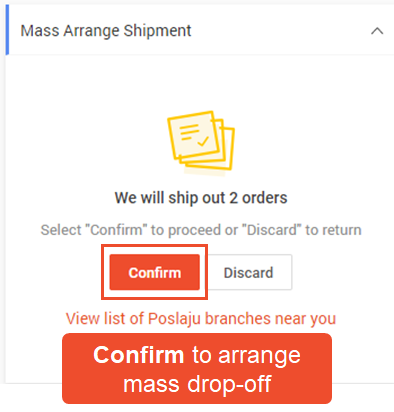Click the quoted "Discard" word in instructions
This screenshot has width=394, height=412.
tap(272, 230)
